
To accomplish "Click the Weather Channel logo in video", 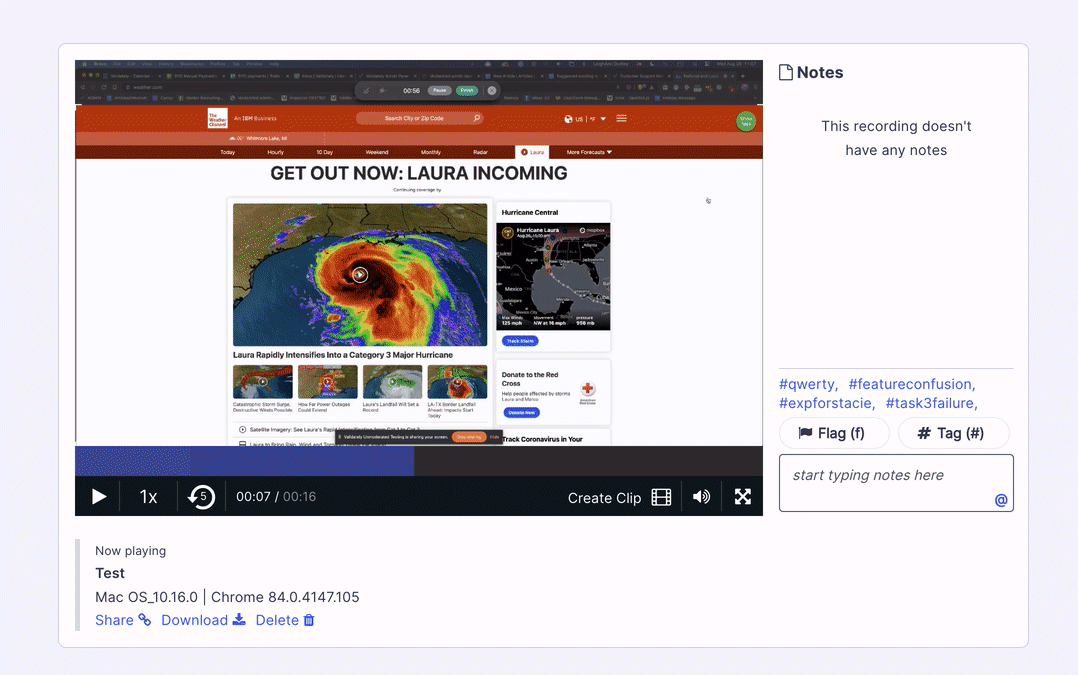I will coord(217,118).
